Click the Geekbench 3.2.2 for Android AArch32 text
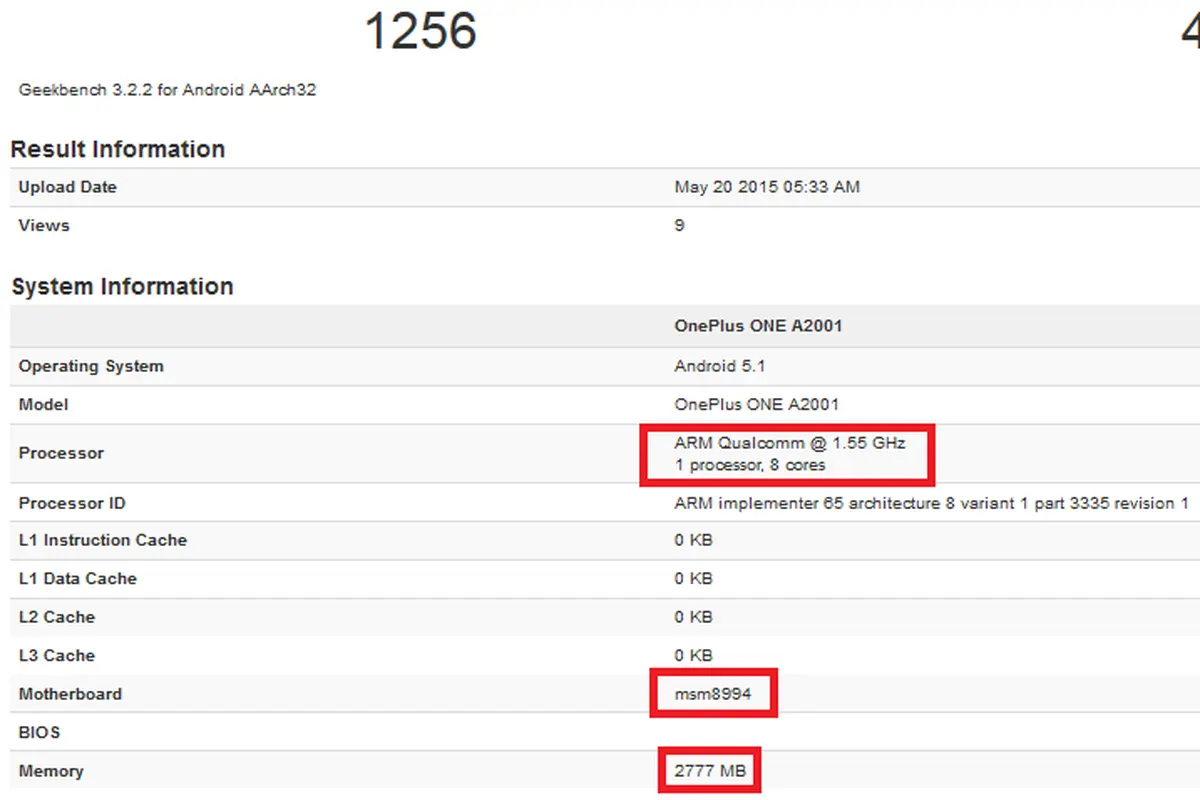This screenshot has height=800, width=1200. point(168,90)
